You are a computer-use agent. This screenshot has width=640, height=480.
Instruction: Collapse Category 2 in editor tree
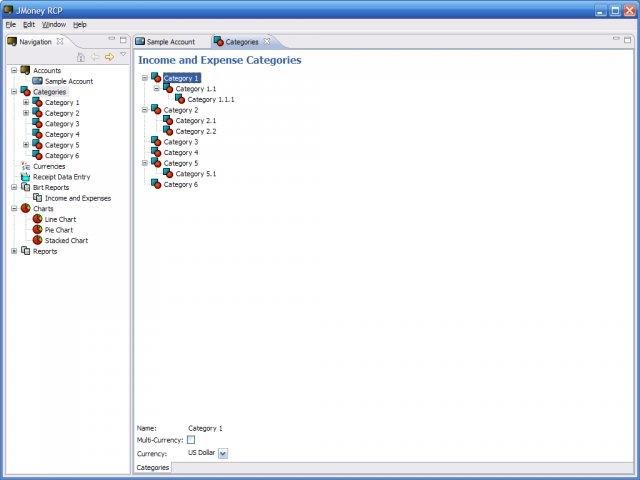tap(144, 109)
